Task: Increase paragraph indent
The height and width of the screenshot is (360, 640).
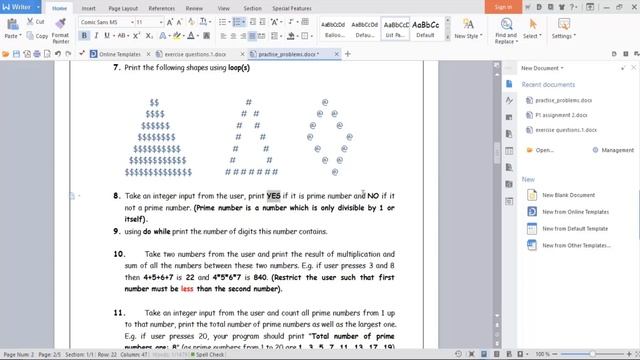Action: point(262,22)
